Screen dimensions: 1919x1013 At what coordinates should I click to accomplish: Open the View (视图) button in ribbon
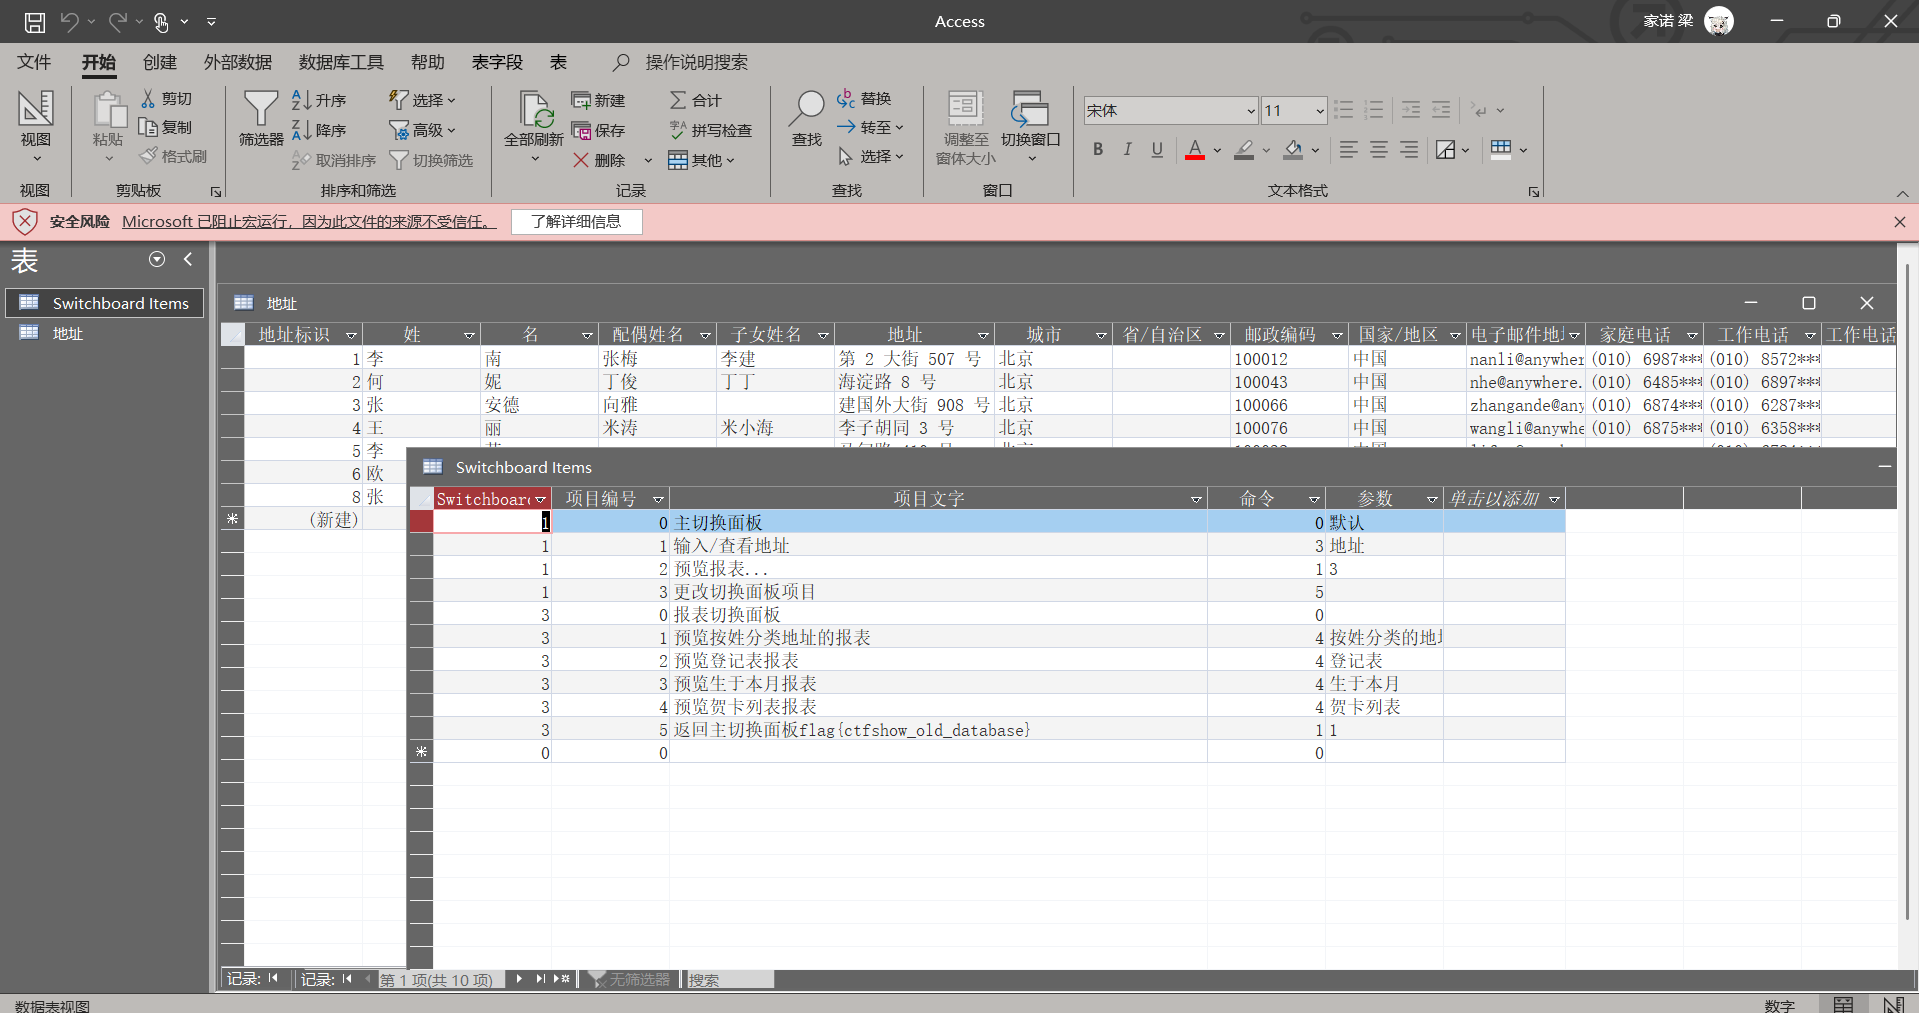[x=36, y=125]
